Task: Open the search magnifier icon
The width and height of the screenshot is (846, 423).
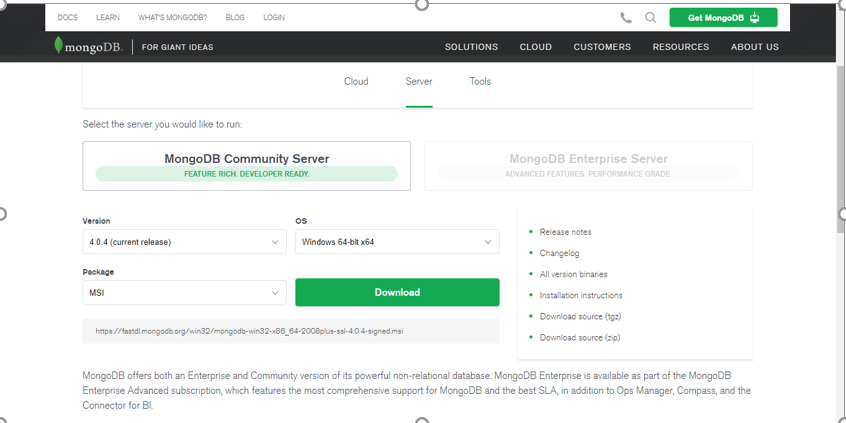Action: coord(651,18)
